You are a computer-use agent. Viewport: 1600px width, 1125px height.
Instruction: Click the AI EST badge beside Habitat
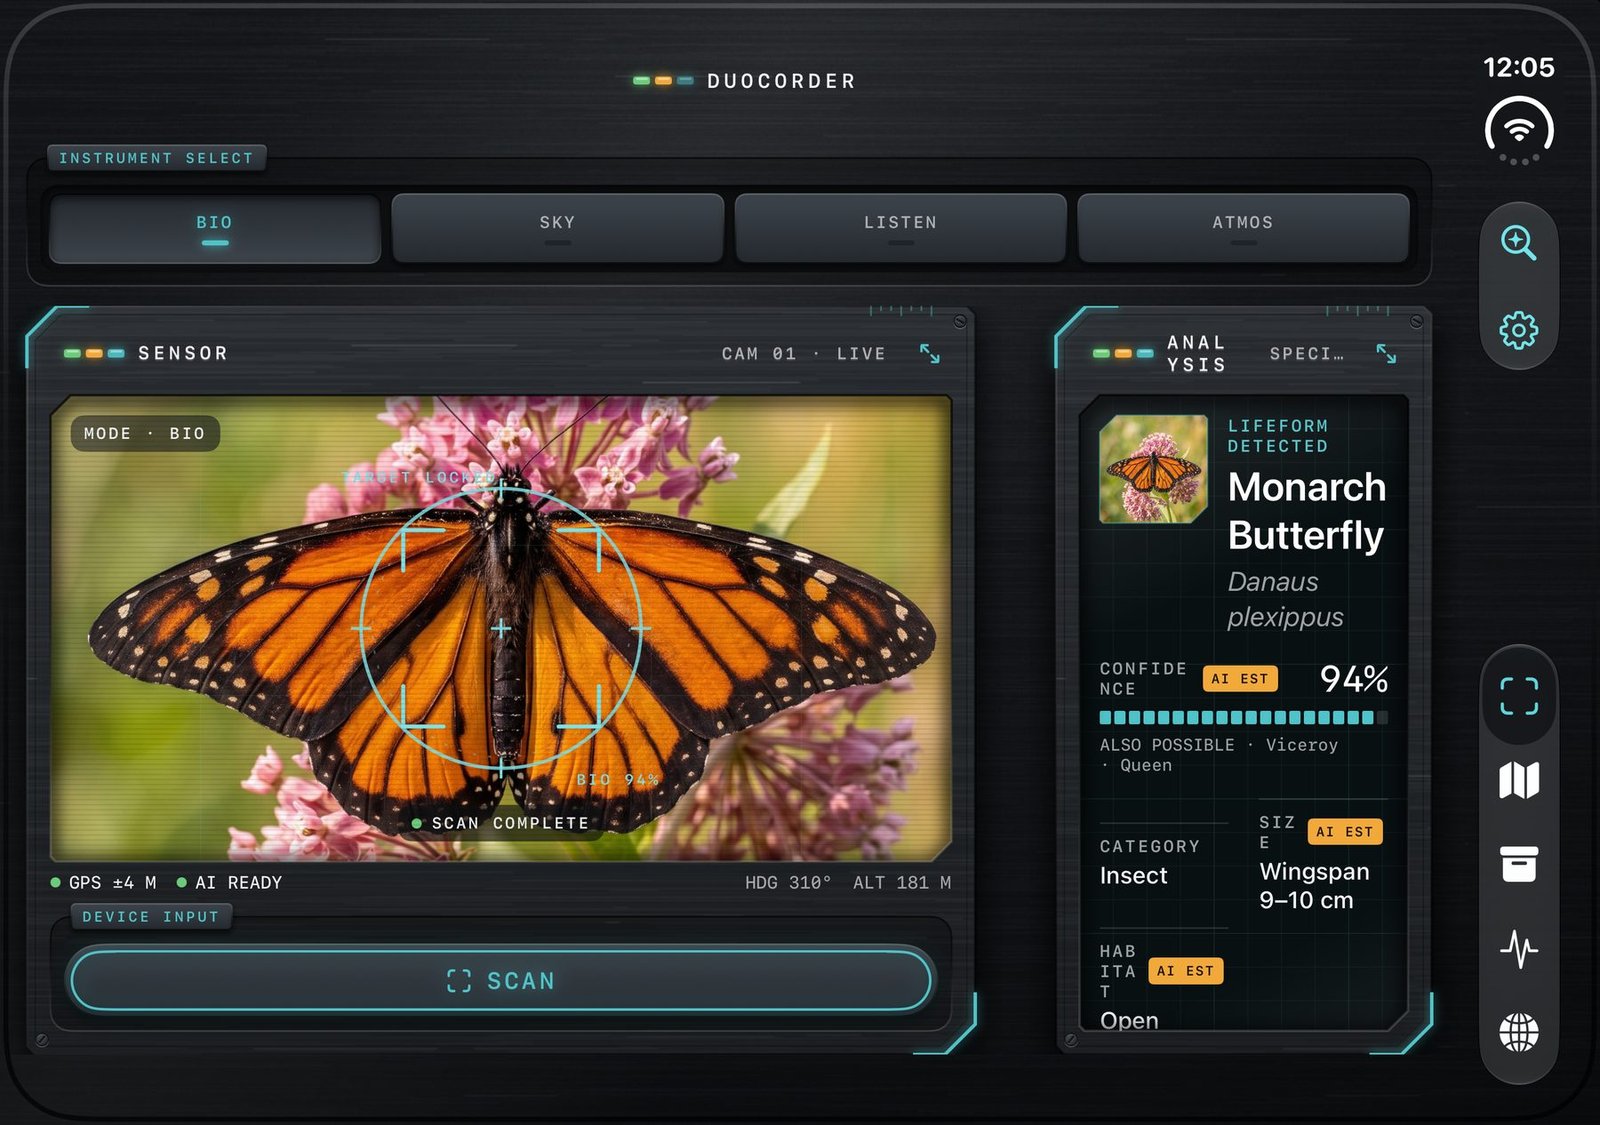pos(1186,971)
